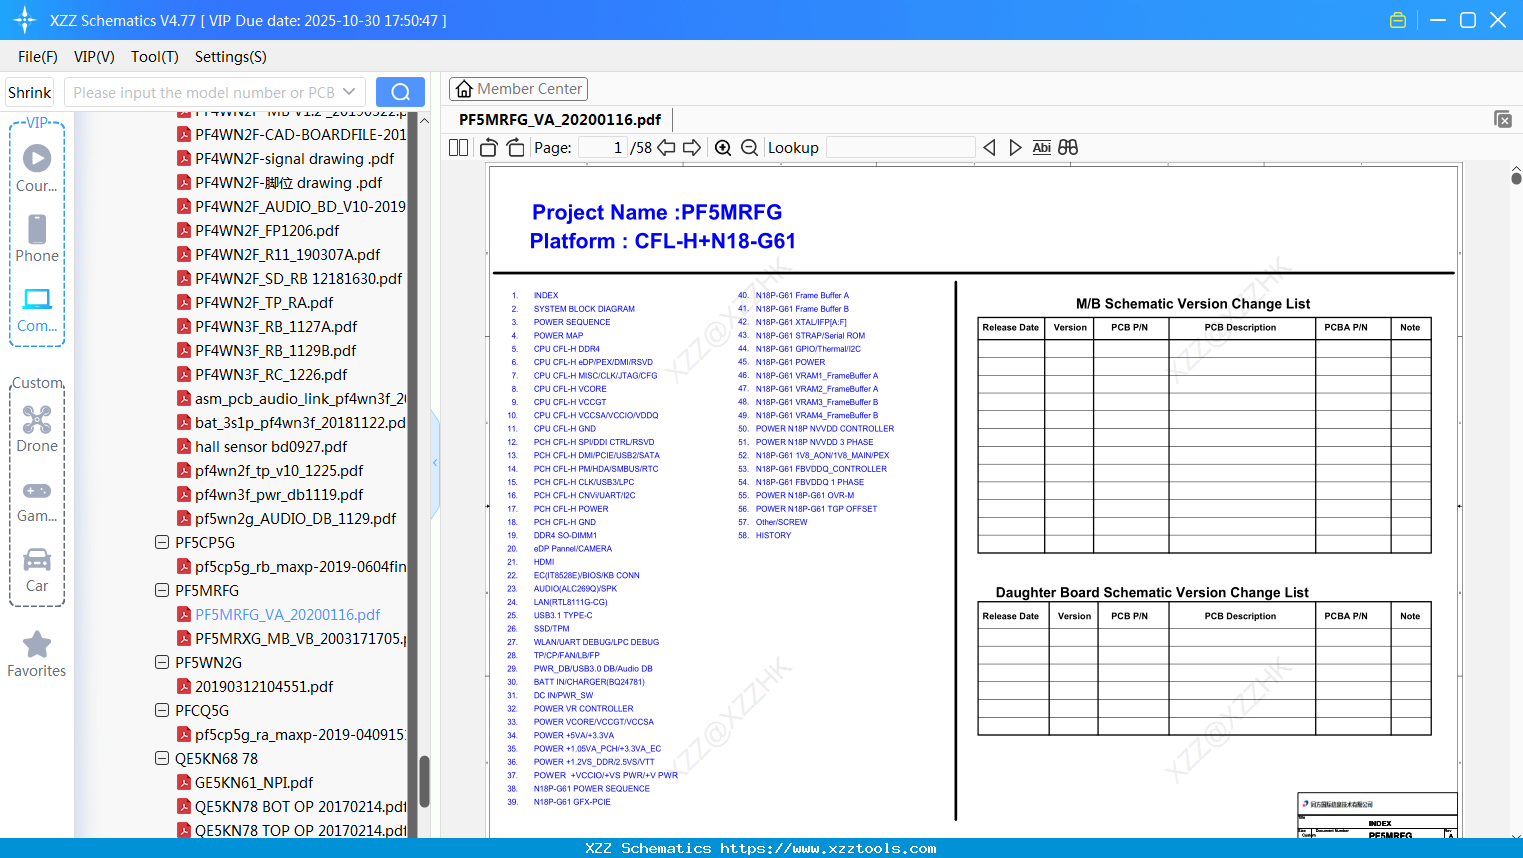This screenshot has height=858, width=1523.
Task: Click the model number search field
Action: click(204, 92)
